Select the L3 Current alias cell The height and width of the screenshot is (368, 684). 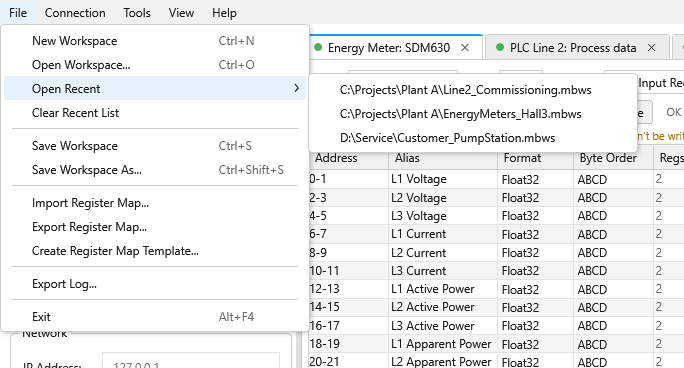443,271
